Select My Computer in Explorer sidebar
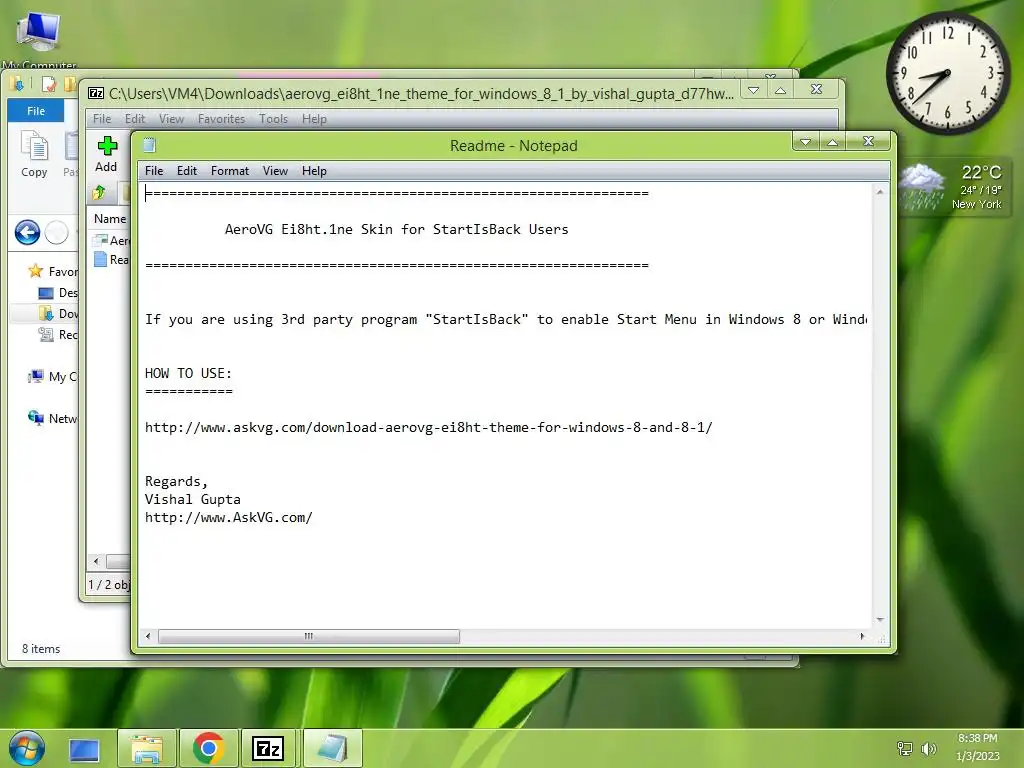The image size is (1024, 768). [52, 377]
